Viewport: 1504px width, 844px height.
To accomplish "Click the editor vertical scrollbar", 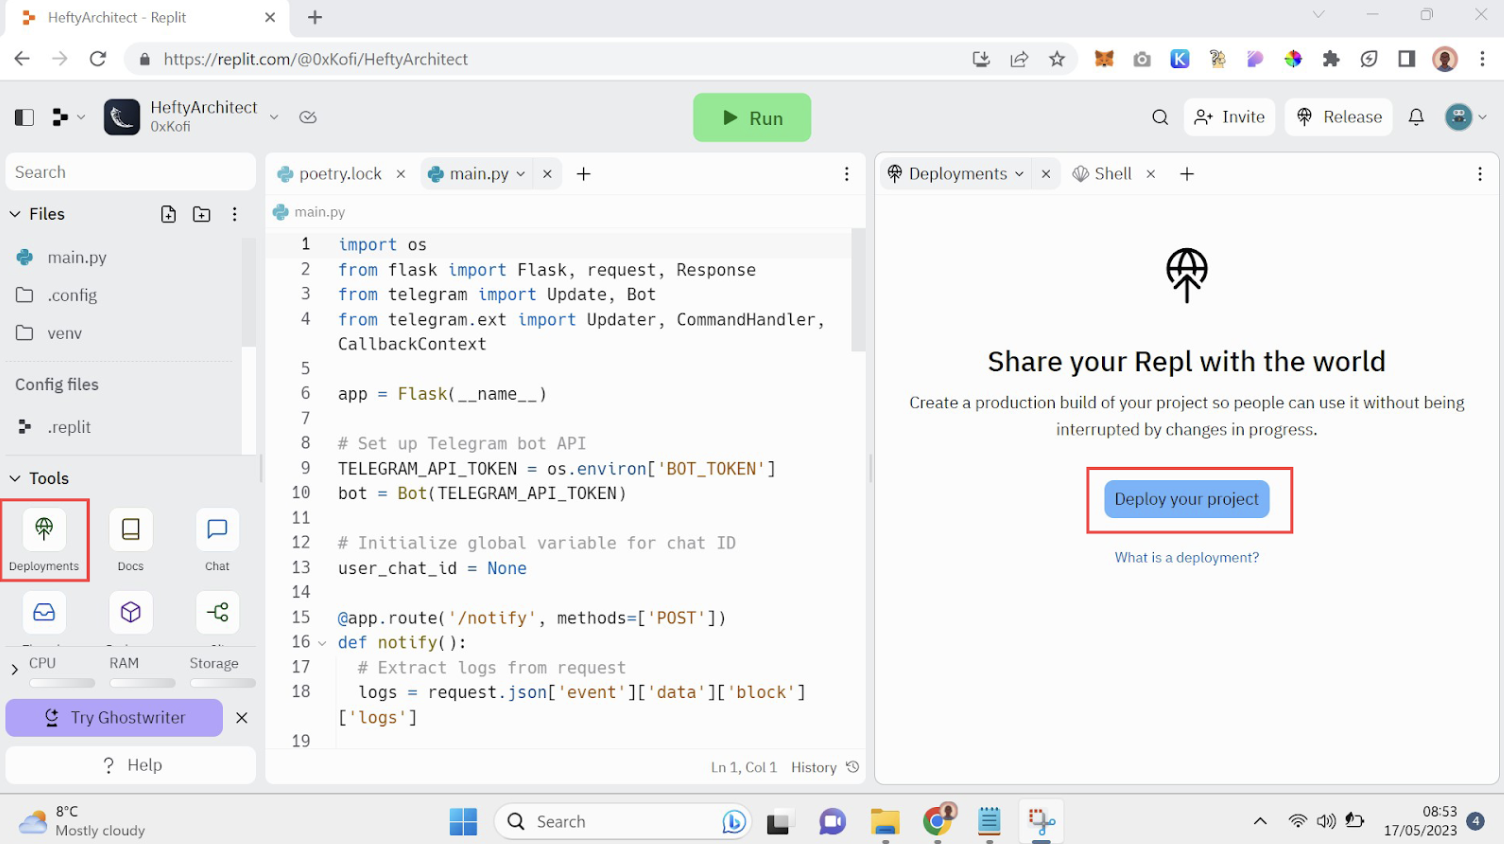I will [858, 290].
